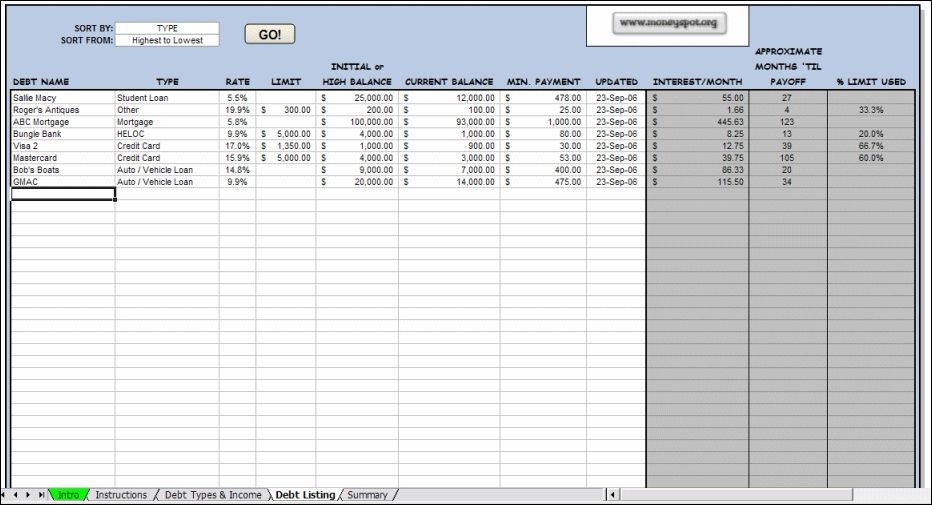Click the horizontal scrollbar left arrow
This screenshot has width=932, height=505.
click(613, 495)
